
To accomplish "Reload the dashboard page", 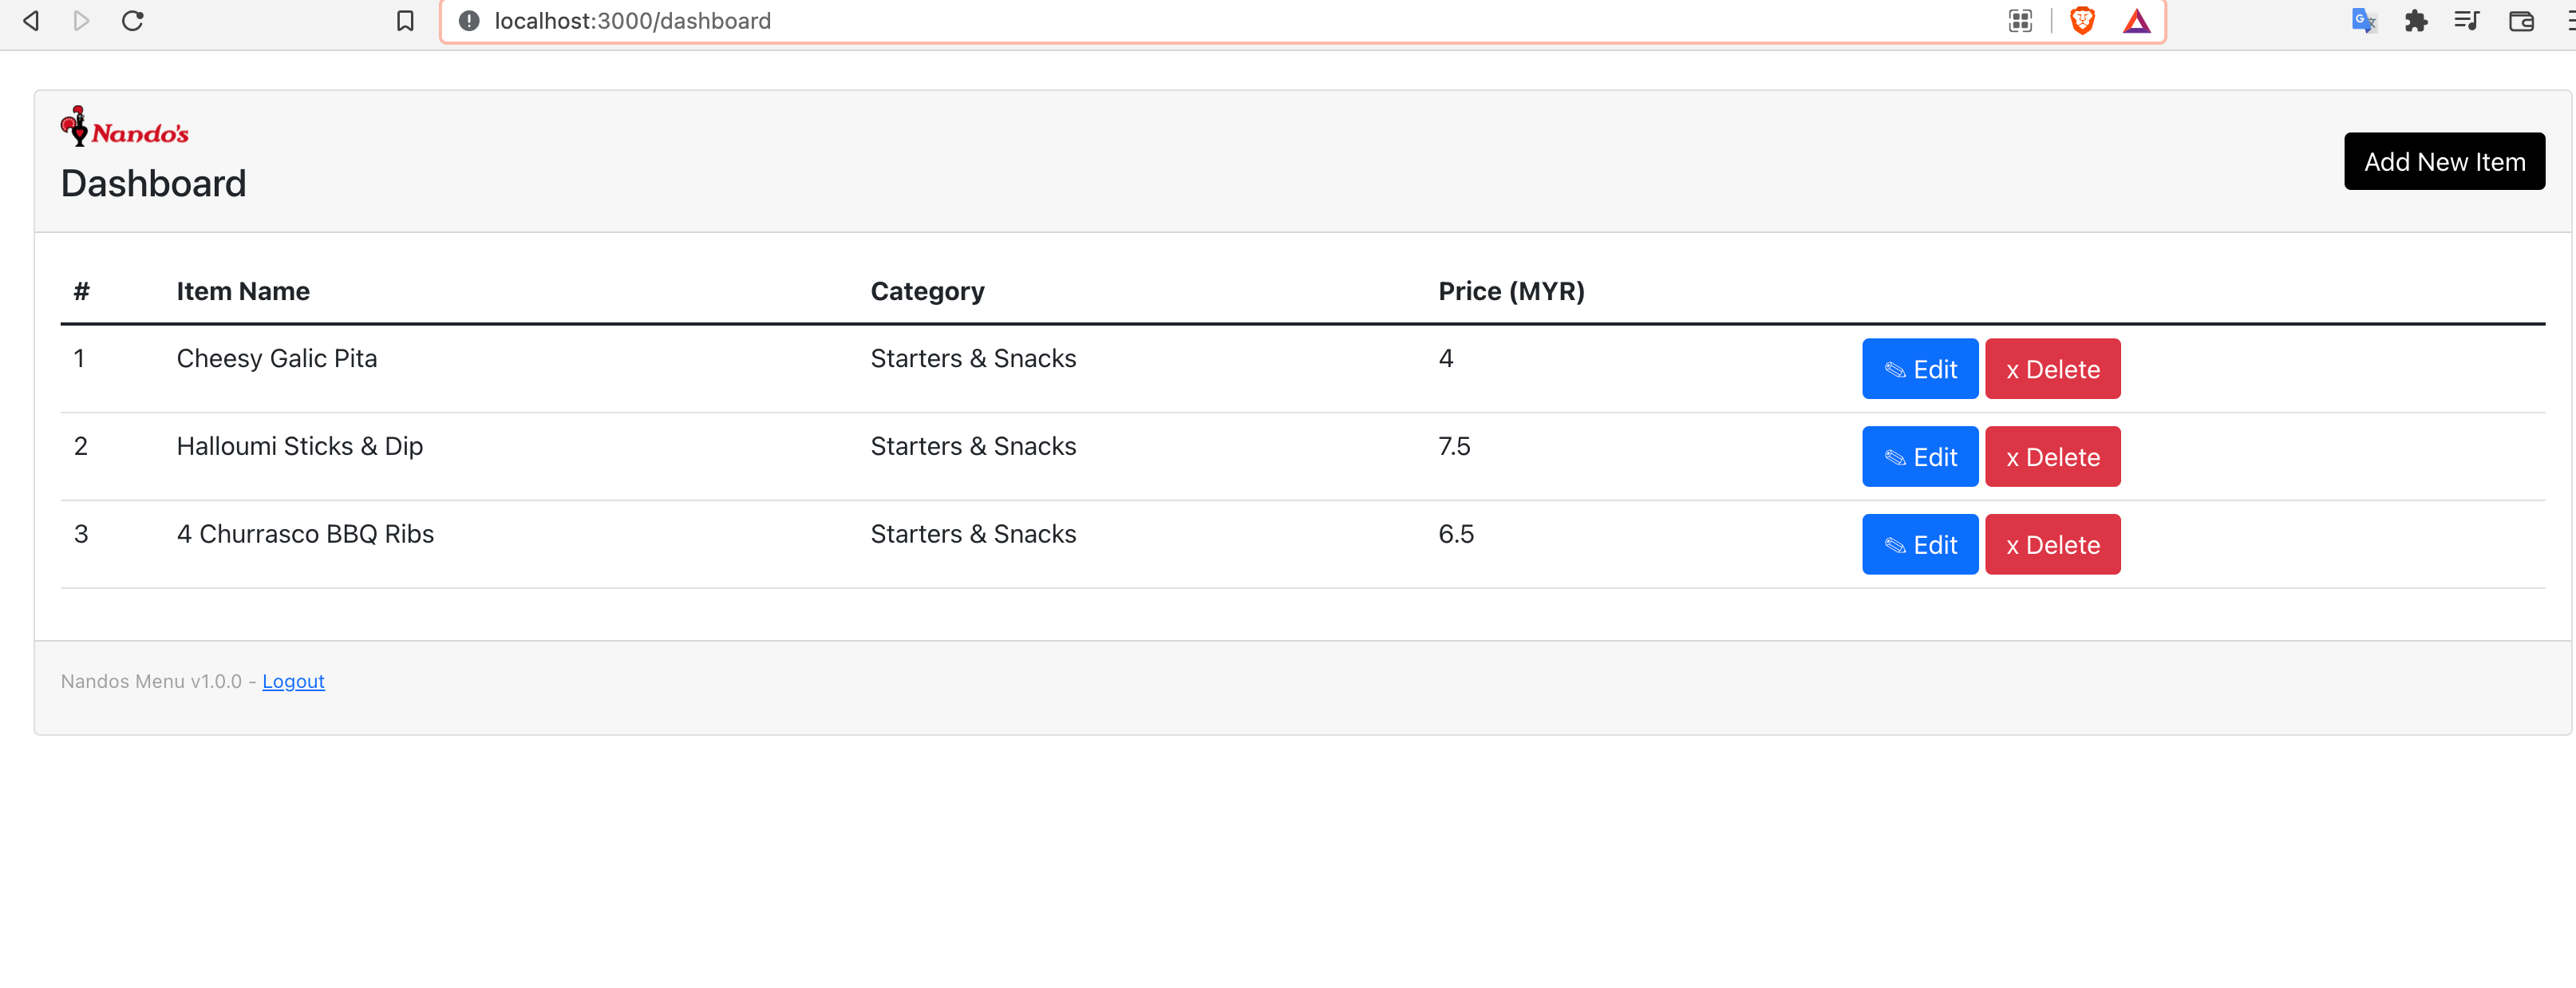I will (133, 21).
